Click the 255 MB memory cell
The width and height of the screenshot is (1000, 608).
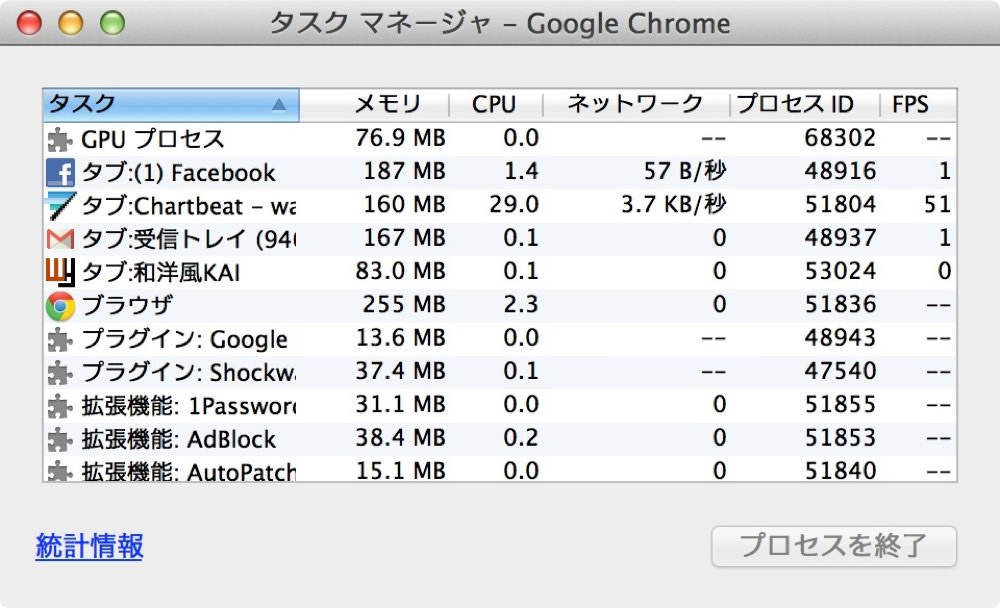[404, 304]
